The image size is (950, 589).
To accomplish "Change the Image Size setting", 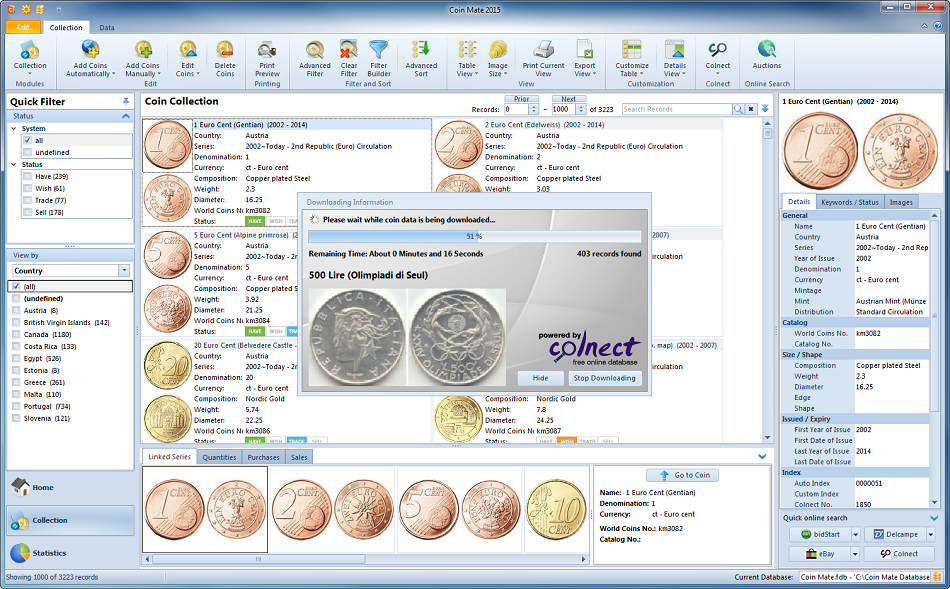I will tap(497, 58).
